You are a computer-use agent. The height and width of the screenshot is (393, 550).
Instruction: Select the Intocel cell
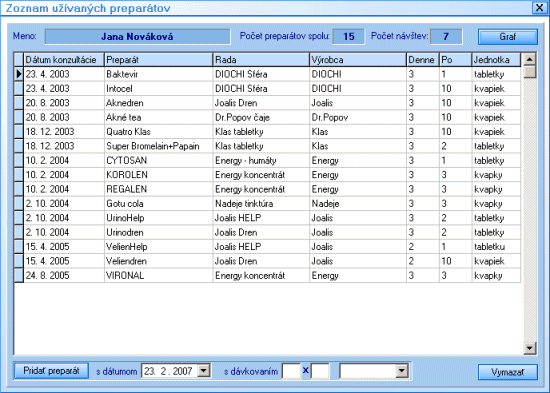click(159, 88)
